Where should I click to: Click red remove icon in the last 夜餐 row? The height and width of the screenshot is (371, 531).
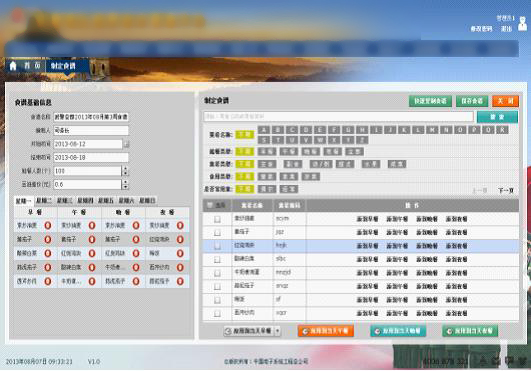pos(180,281)
